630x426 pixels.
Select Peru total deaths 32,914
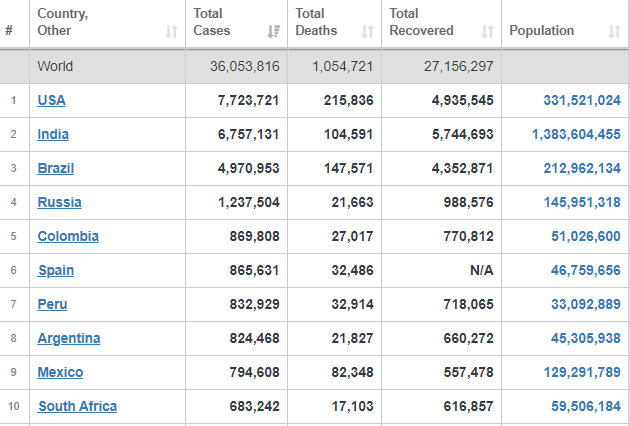[x=352, y=304]
